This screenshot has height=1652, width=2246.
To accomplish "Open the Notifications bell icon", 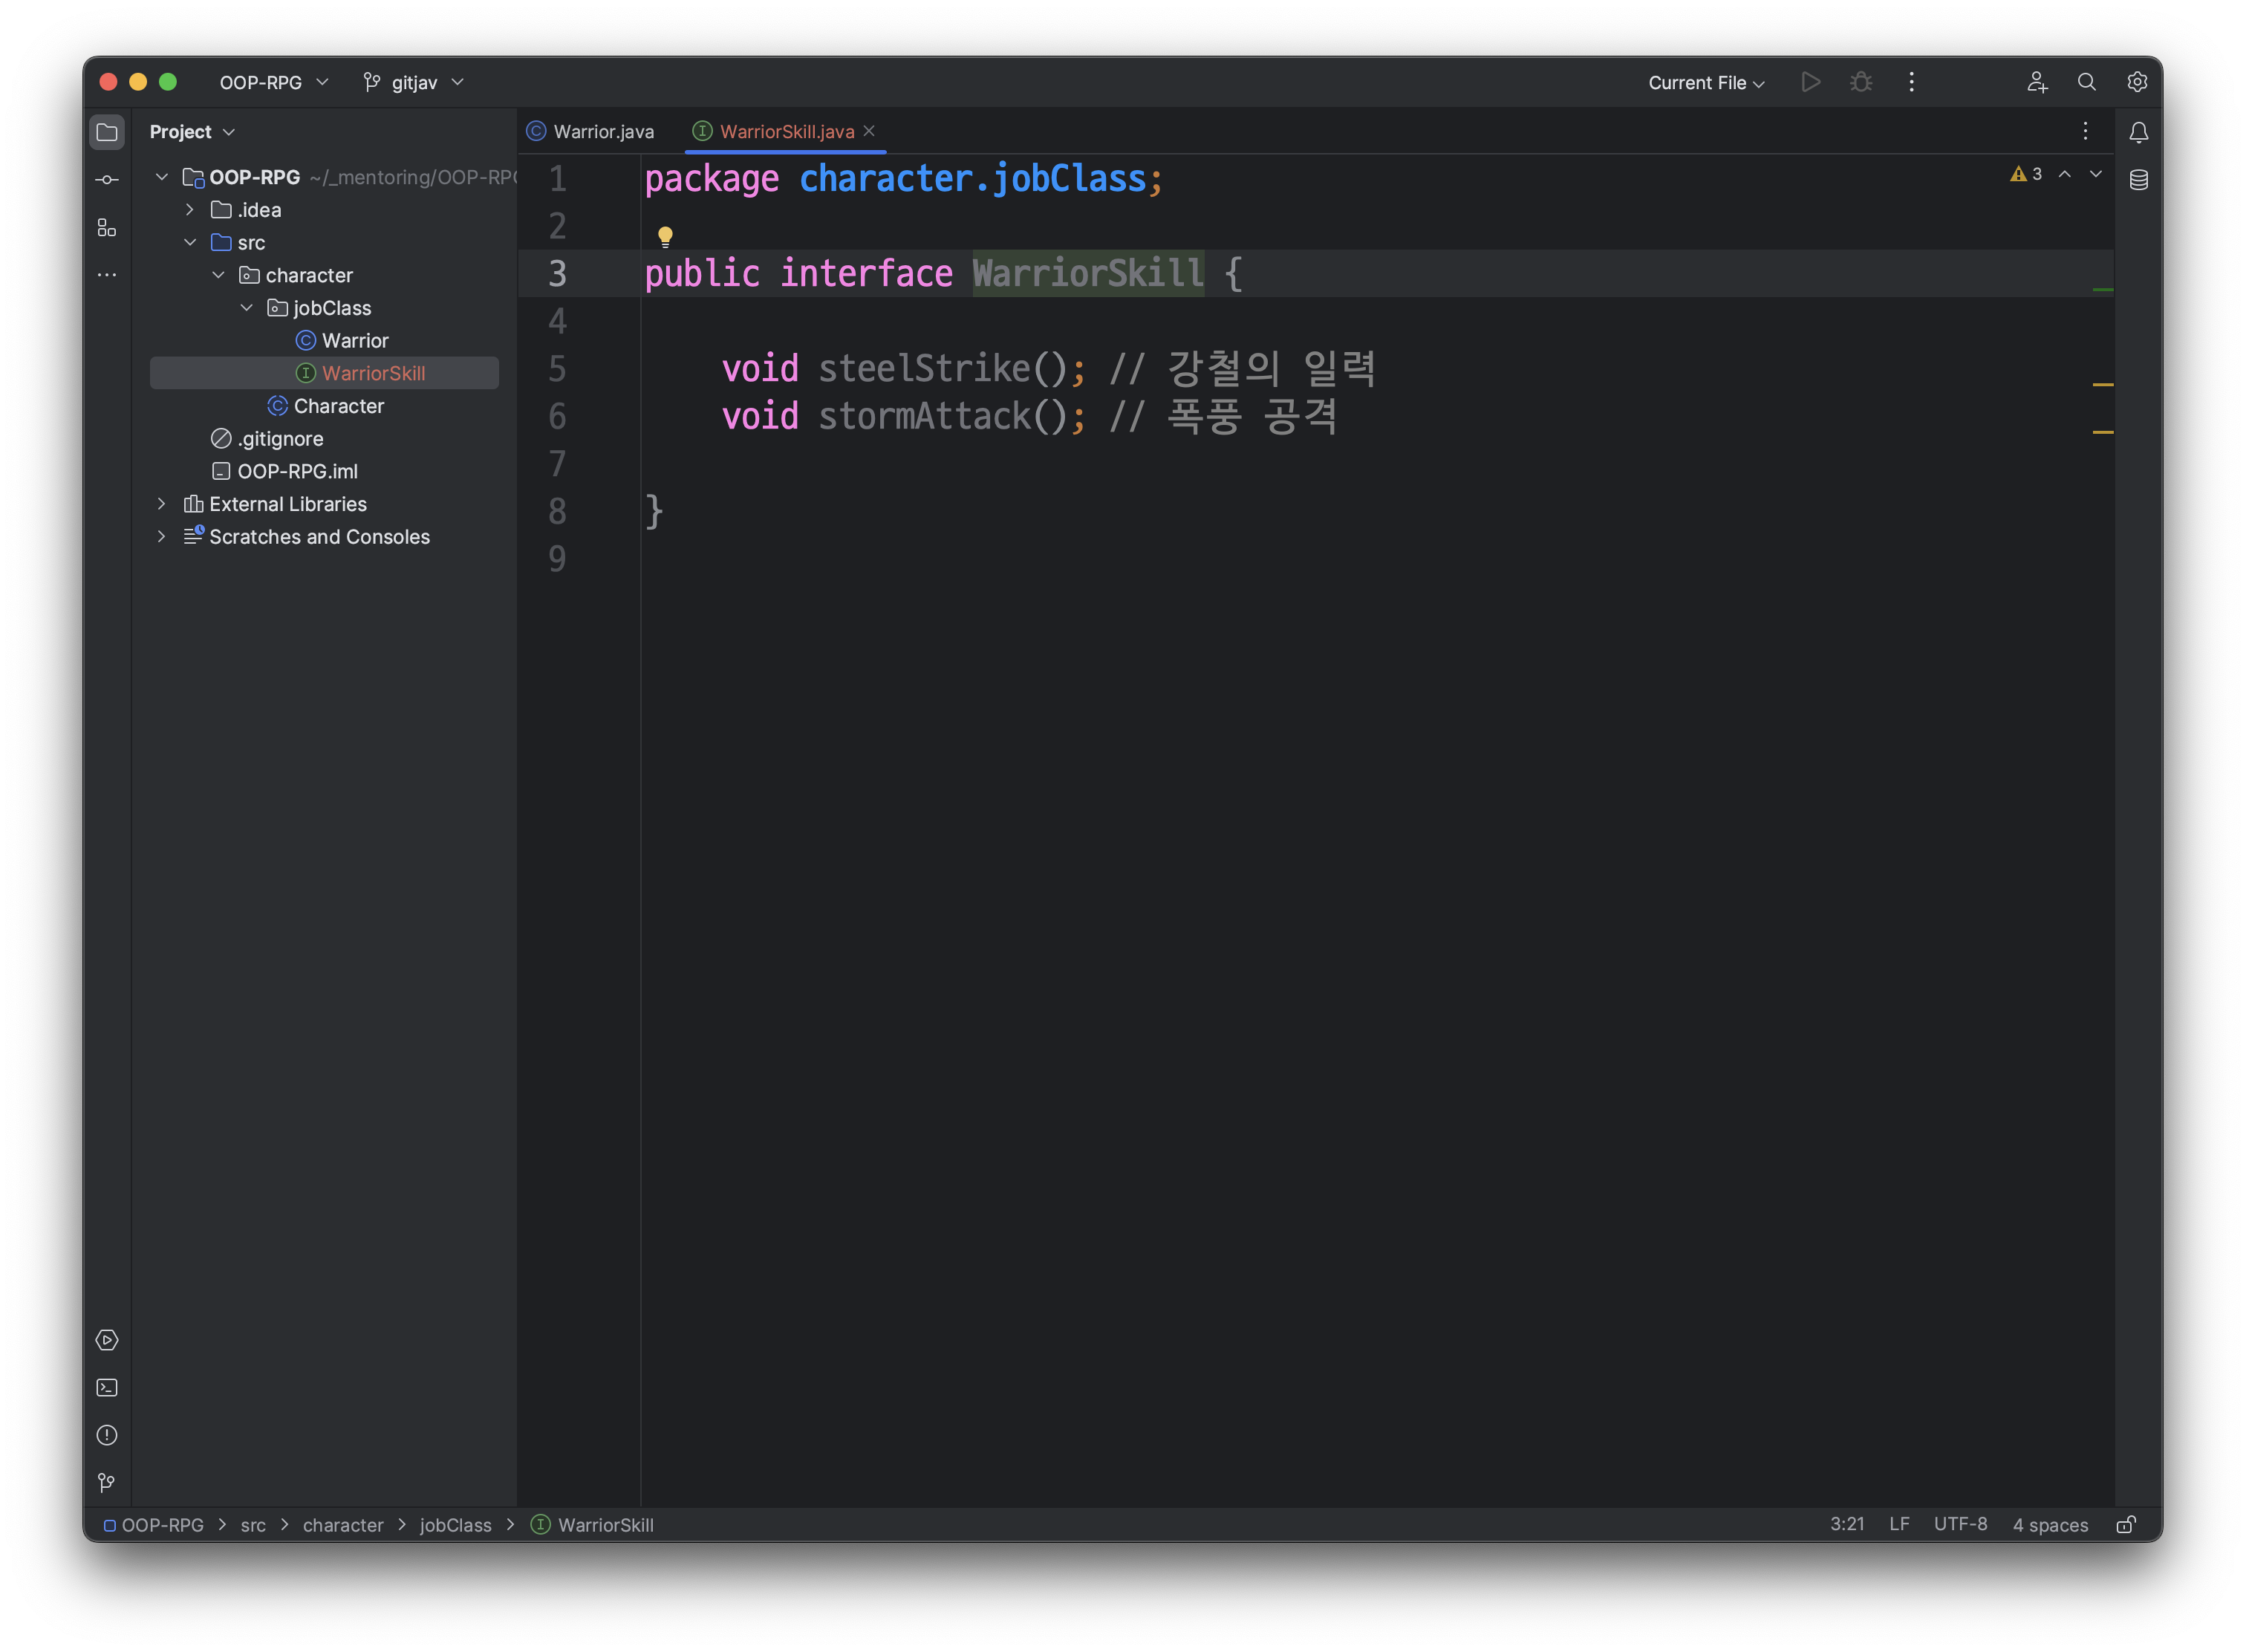I will [x=2138, y=132].
